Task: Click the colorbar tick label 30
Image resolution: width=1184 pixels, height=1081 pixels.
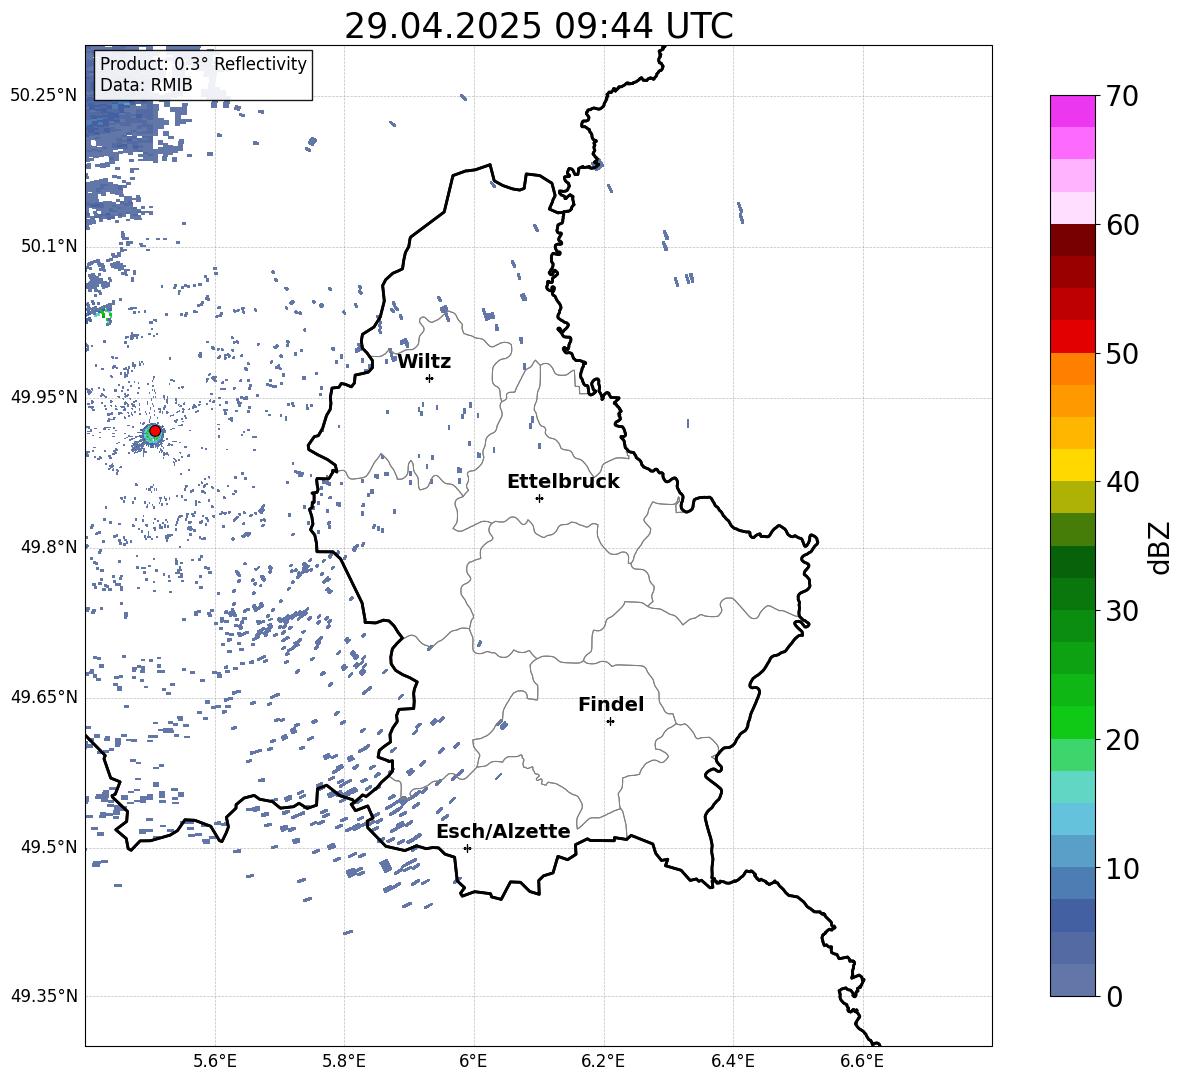Action: [1122, 611]
